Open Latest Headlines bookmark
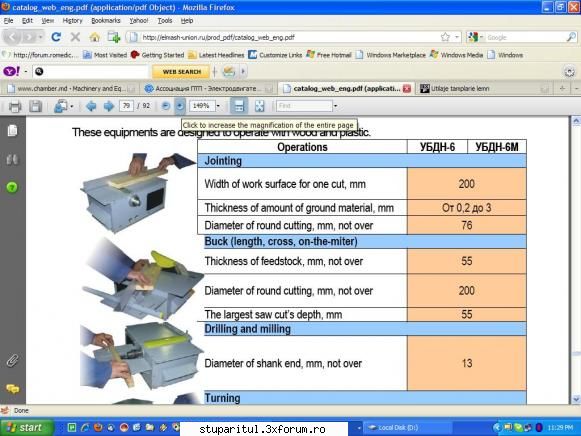This screenshot has height=436, width=581. [216, 55]
